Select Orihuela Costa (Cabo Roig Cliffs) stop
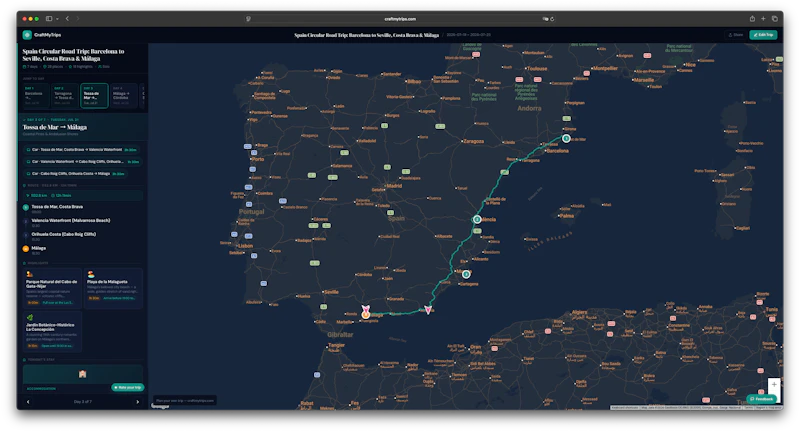This screenshot has height=432, width=800. point(63,234)
